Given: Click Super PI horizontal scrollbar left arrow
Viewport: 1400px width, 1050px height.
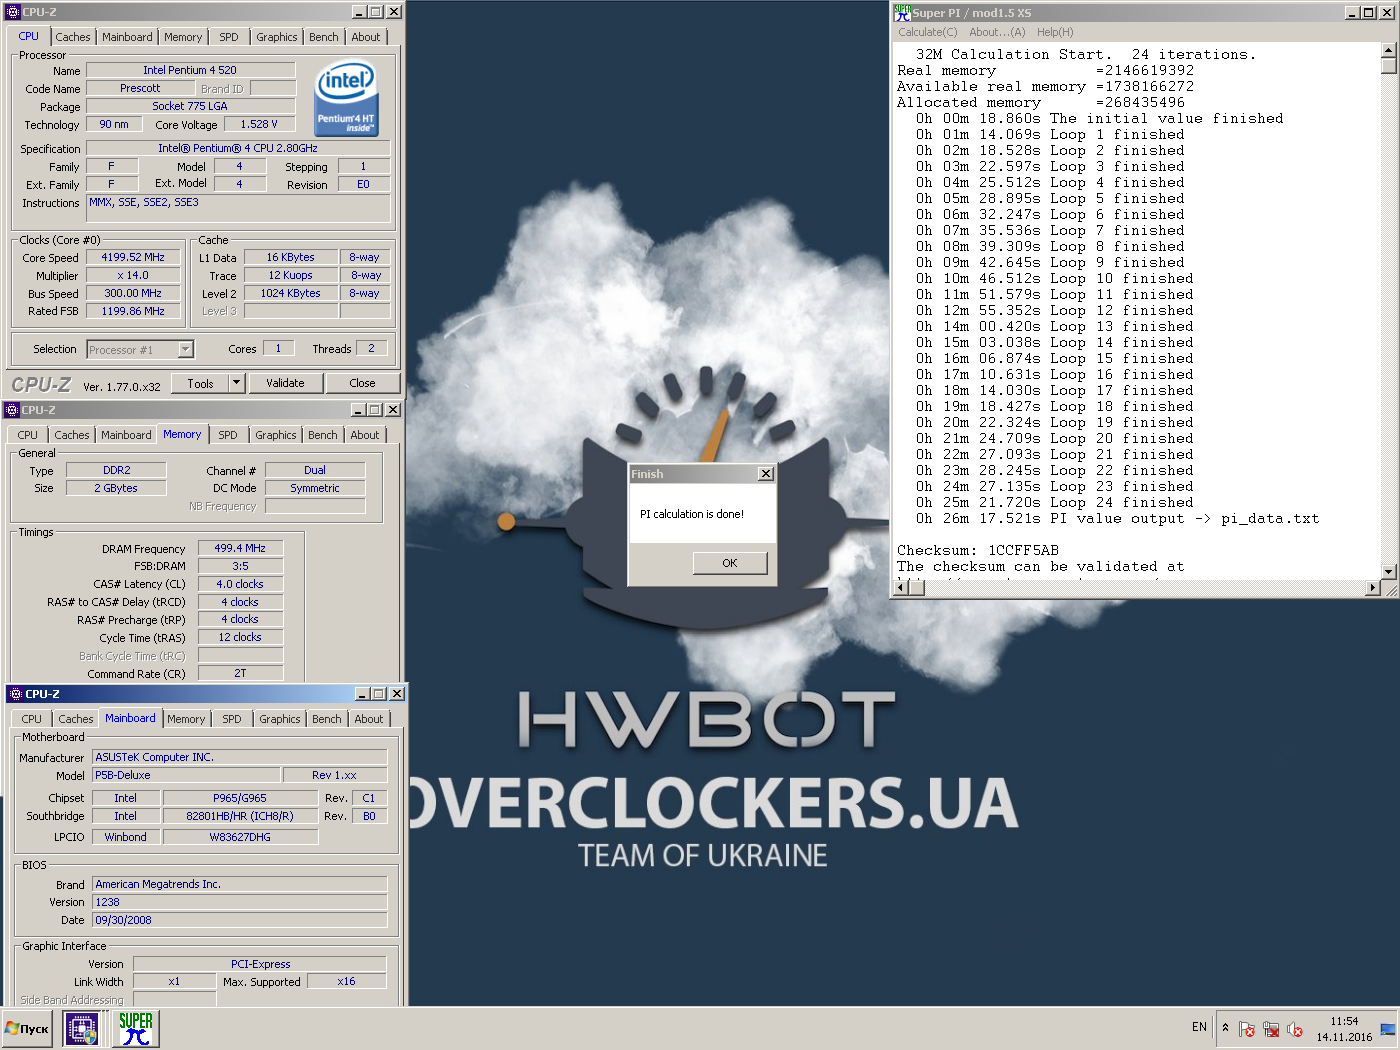Looking at the screenshot, I should pyautogui.click(x=900, y=588).
